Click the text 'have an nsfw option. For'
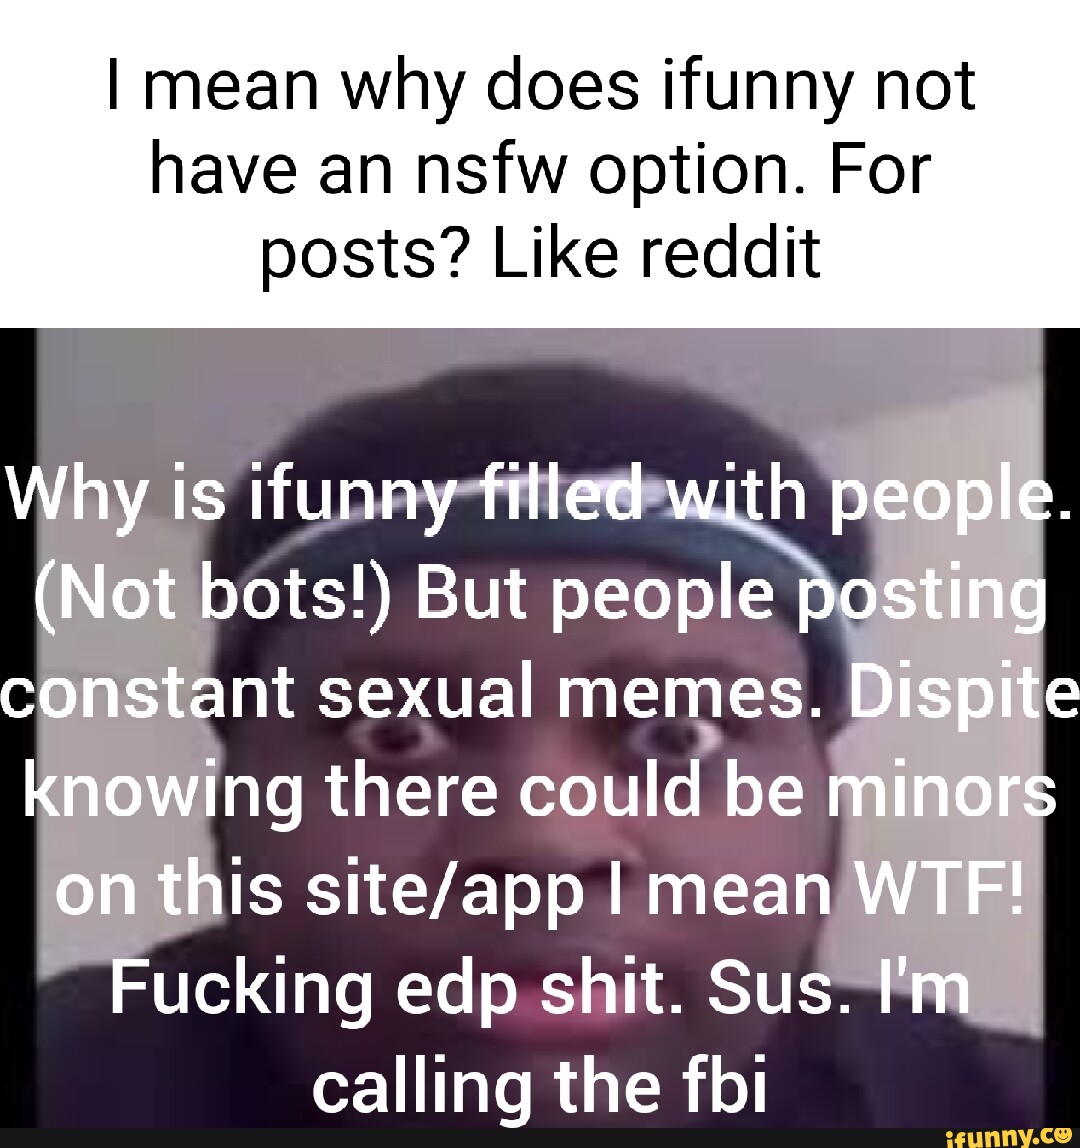1080x1148 pixels. click(x=540, y=171)
